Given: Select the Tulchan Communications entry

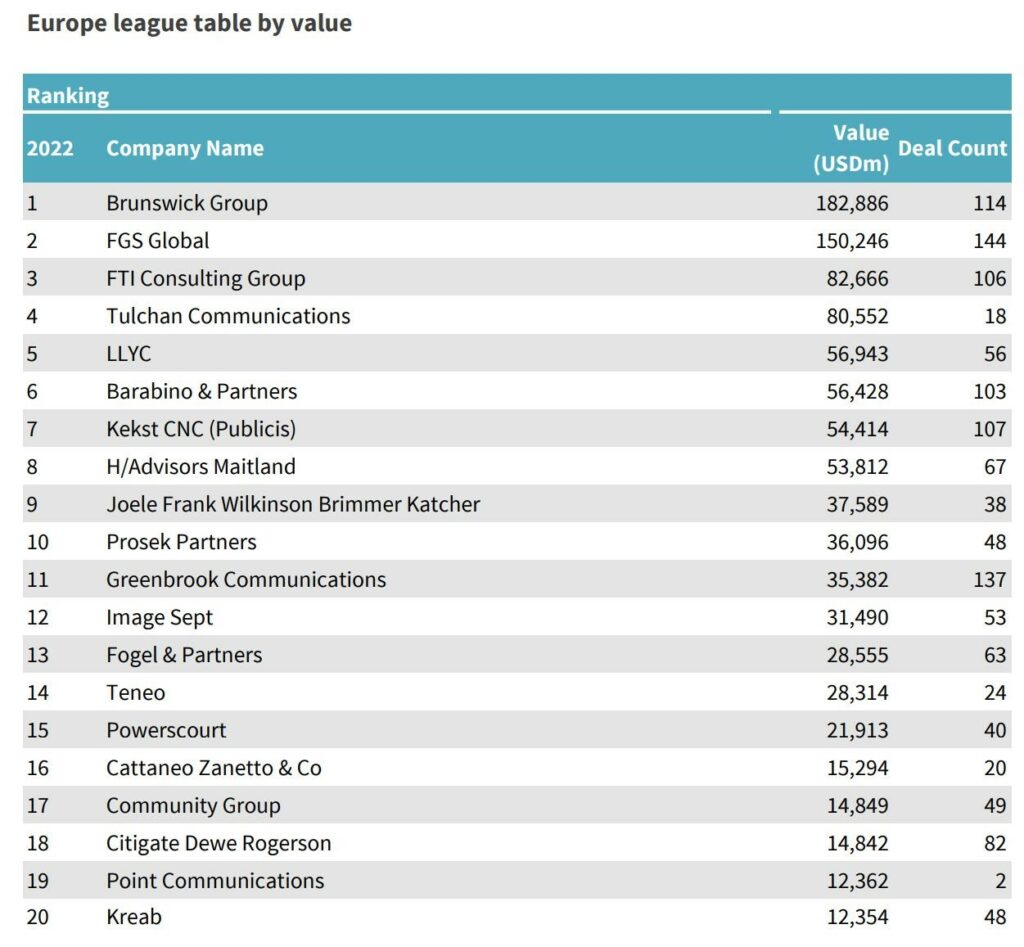Looking at the screenshot, I should (228, 316).
